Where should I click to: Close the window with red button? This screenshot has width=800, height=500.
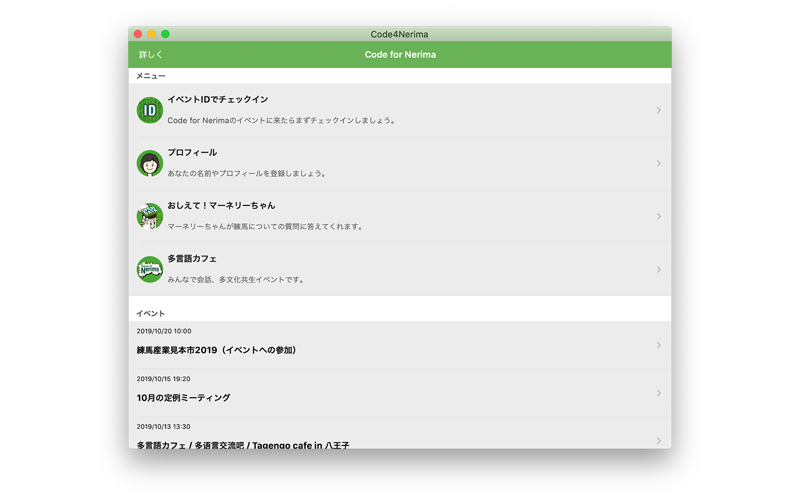tap(138, 34)
